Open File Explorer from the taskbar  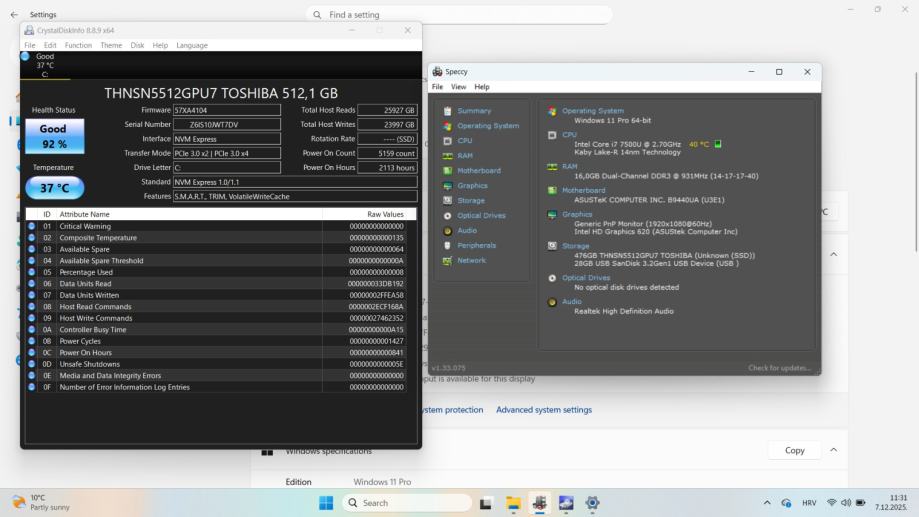click(x=513, y=503)
